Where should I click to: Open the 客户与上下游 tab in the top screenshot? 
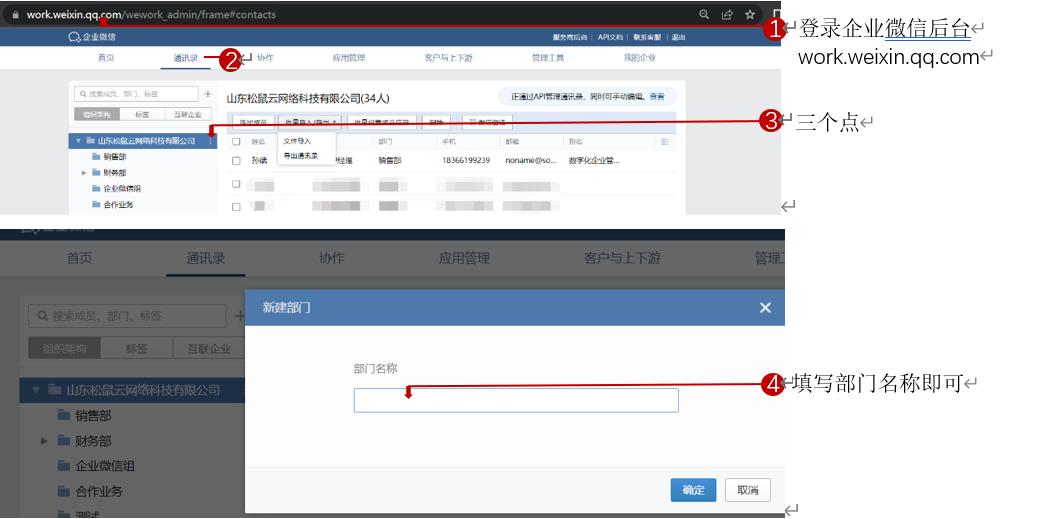448,58
